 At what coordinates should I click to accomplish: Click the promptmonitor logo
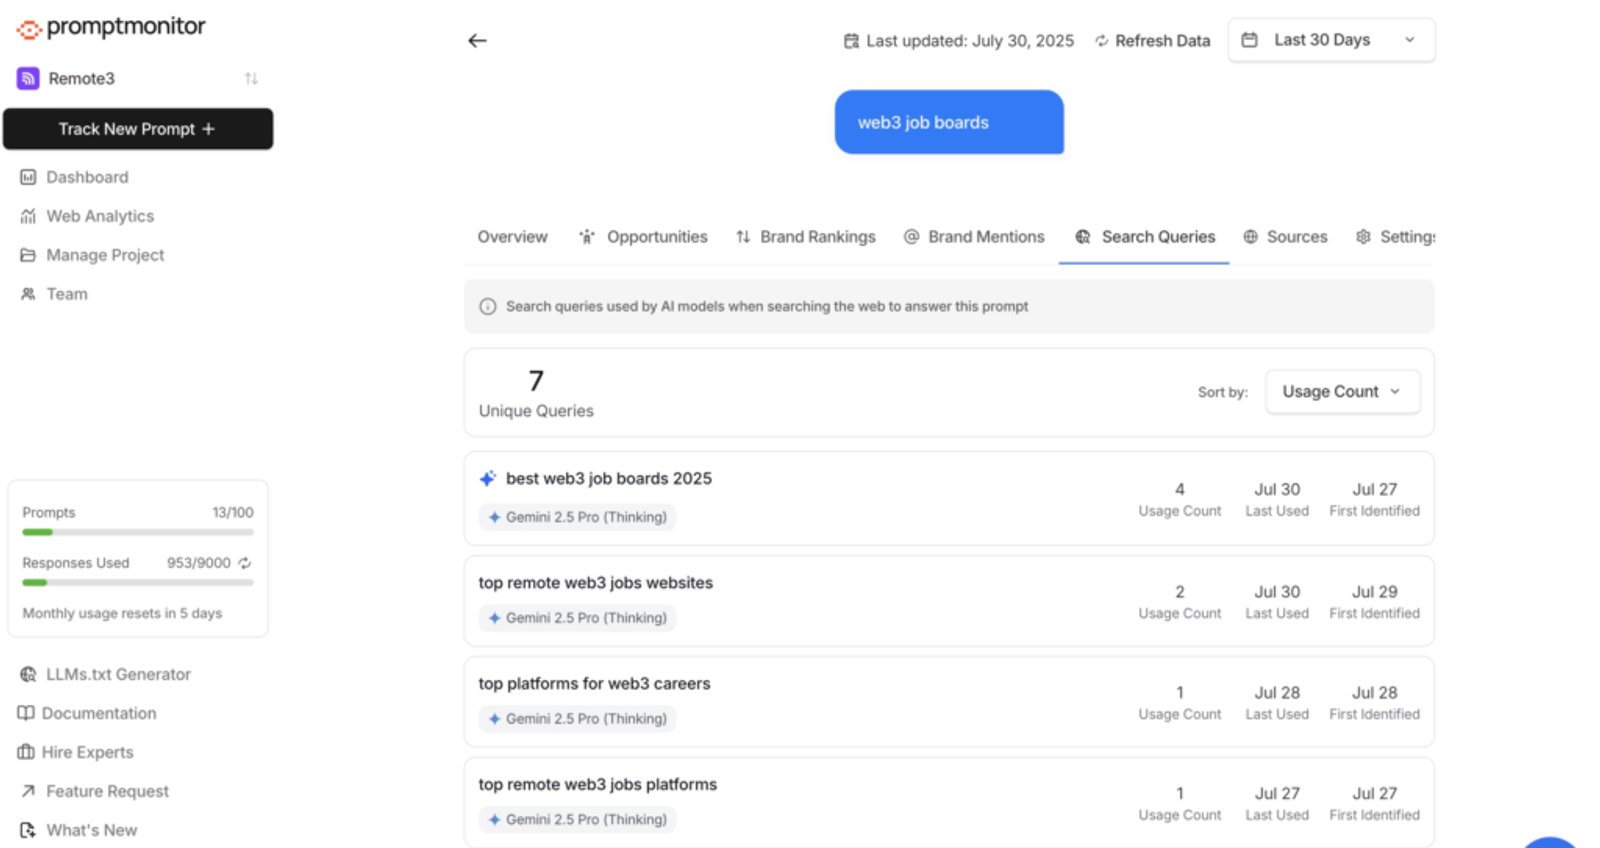(x=111, y=27)
